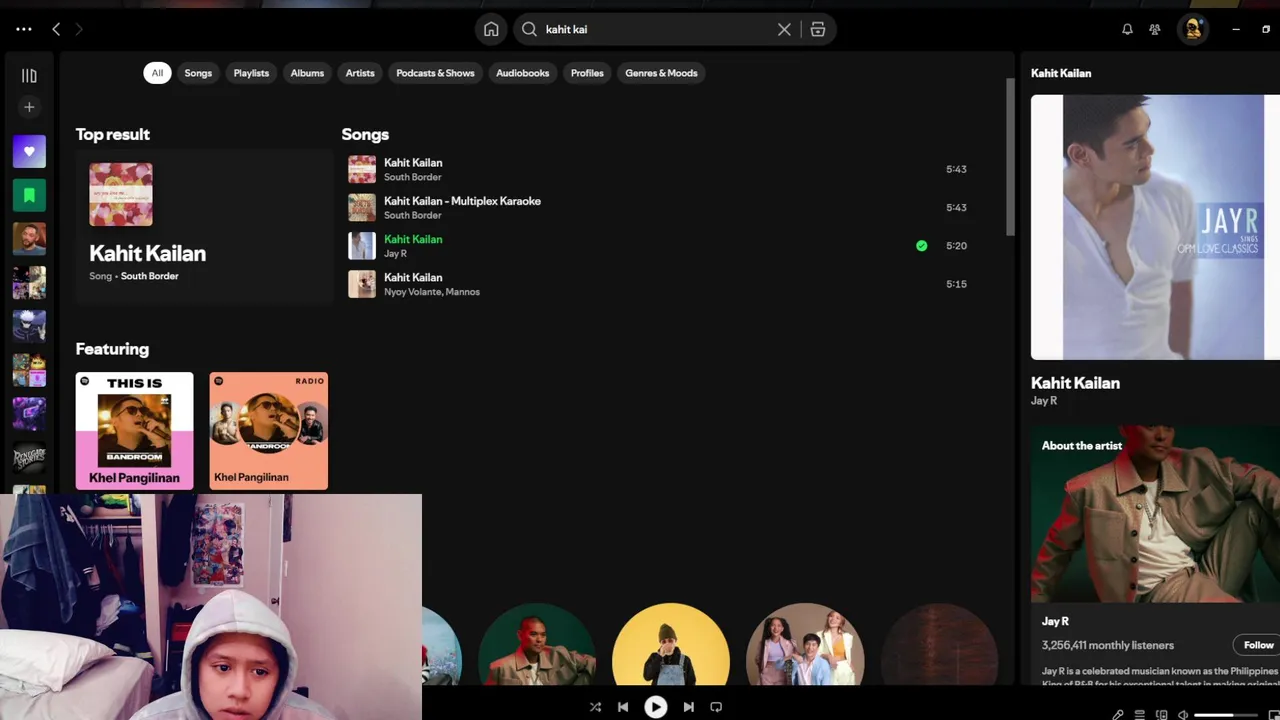Open Friend Activity panel
1280x720 pixels.
1155,29
